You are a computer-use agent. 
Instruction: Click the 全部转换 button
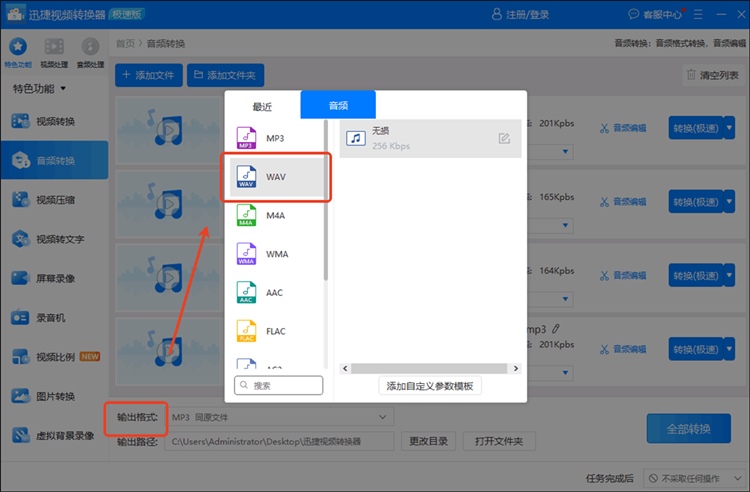point(688,428)
